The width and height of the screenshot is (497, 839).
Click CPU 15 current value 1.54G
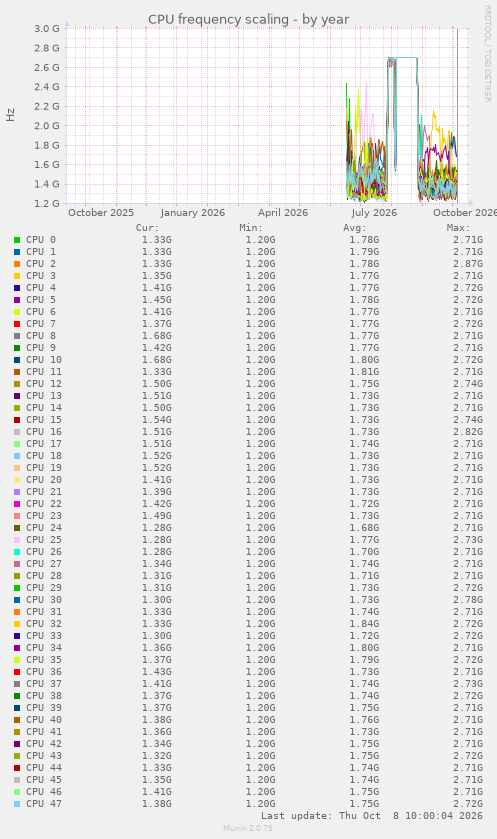[x=157, y=420]
